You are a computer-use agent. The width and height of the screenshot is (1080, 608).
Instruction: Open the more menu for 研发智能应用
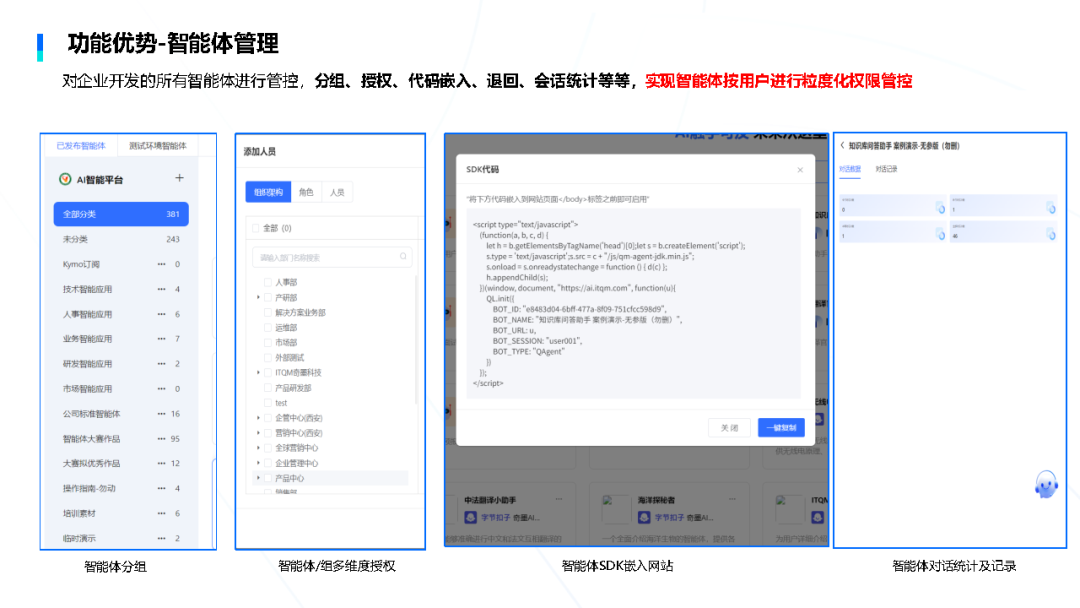click(161, 364)
